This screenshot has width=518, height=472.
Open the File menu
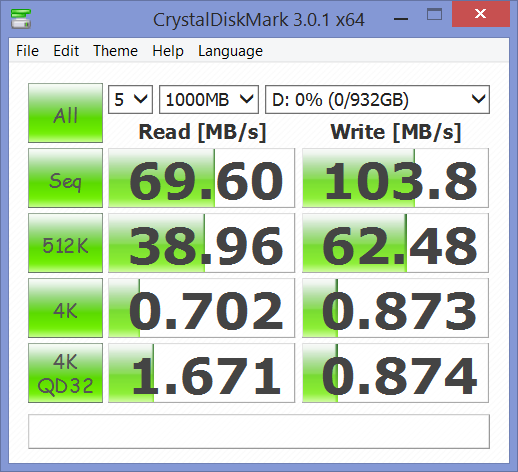click(x=27, y=51)
